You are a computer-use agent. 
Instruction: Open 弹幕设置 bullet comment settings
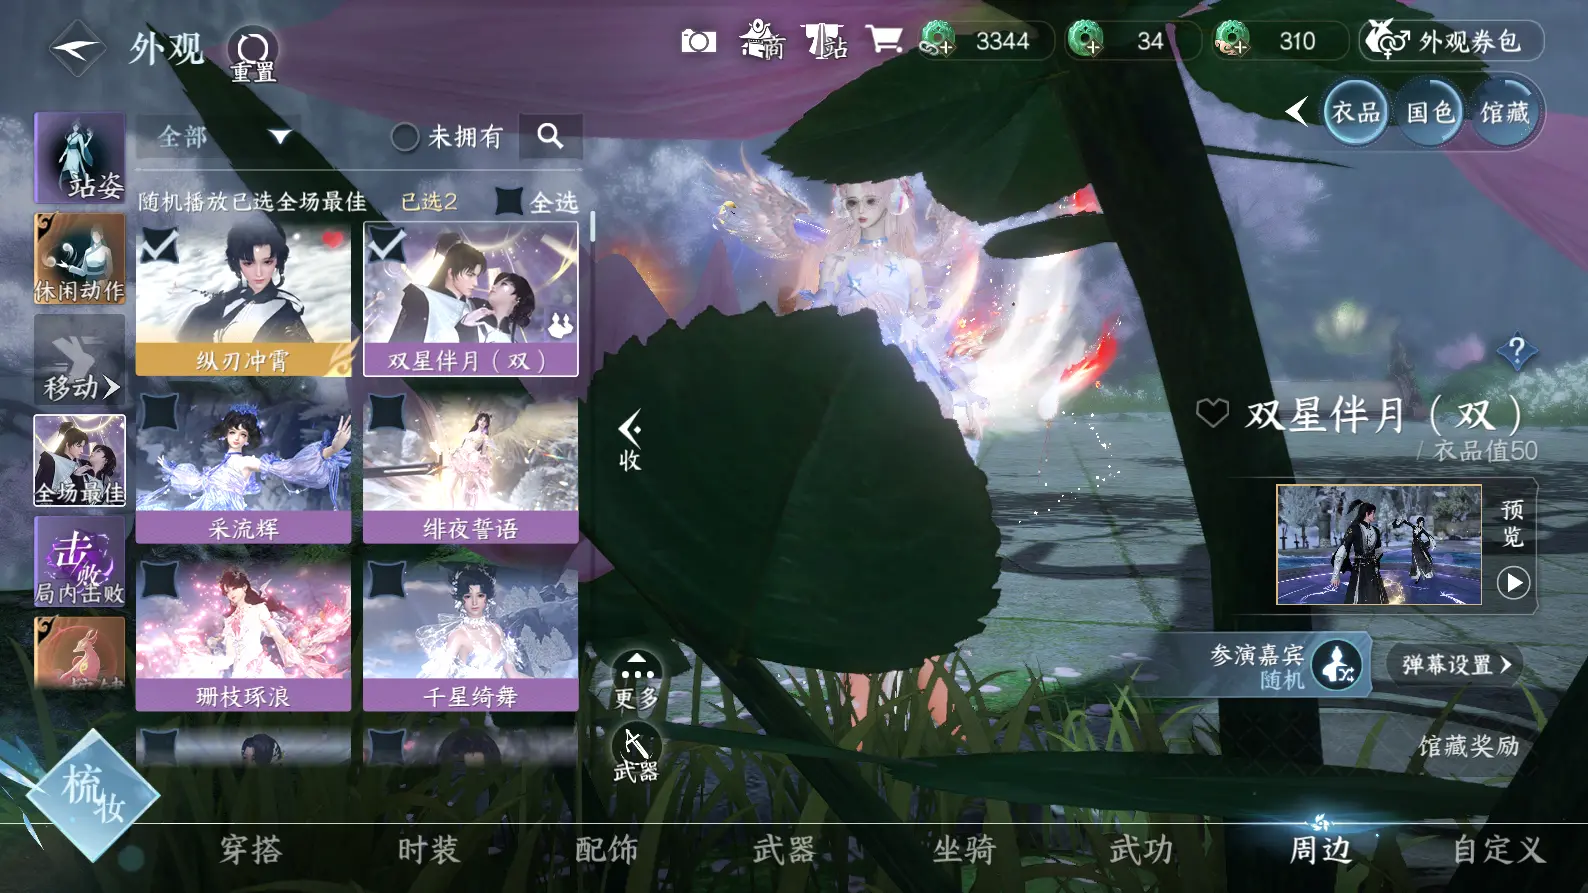point(1455,664)
